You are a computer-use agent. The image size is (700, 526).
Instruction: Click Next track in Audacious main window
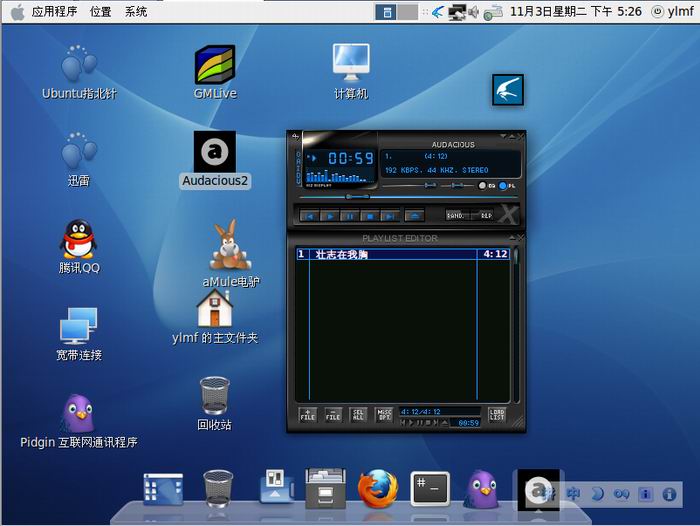coord(390,216)
